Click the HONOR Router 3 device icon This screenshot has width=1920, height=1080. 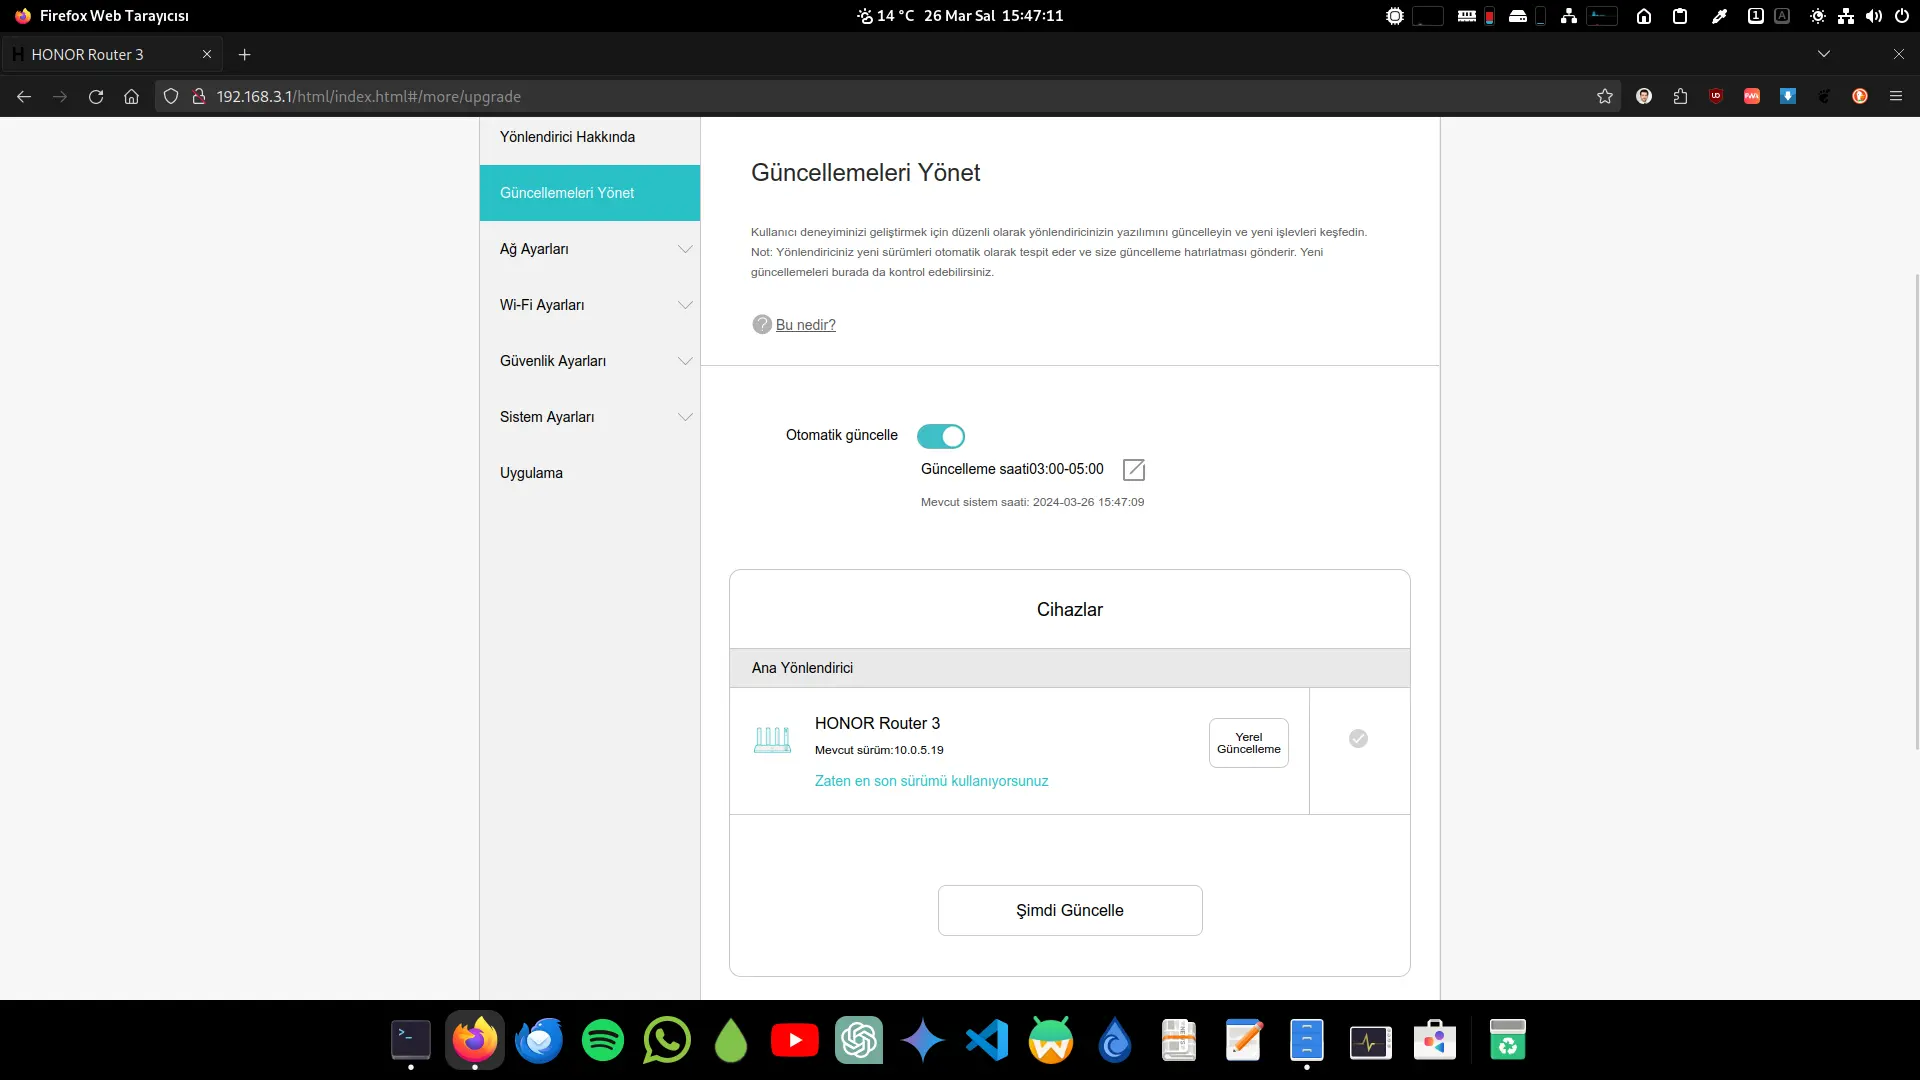tap(772, 740)
